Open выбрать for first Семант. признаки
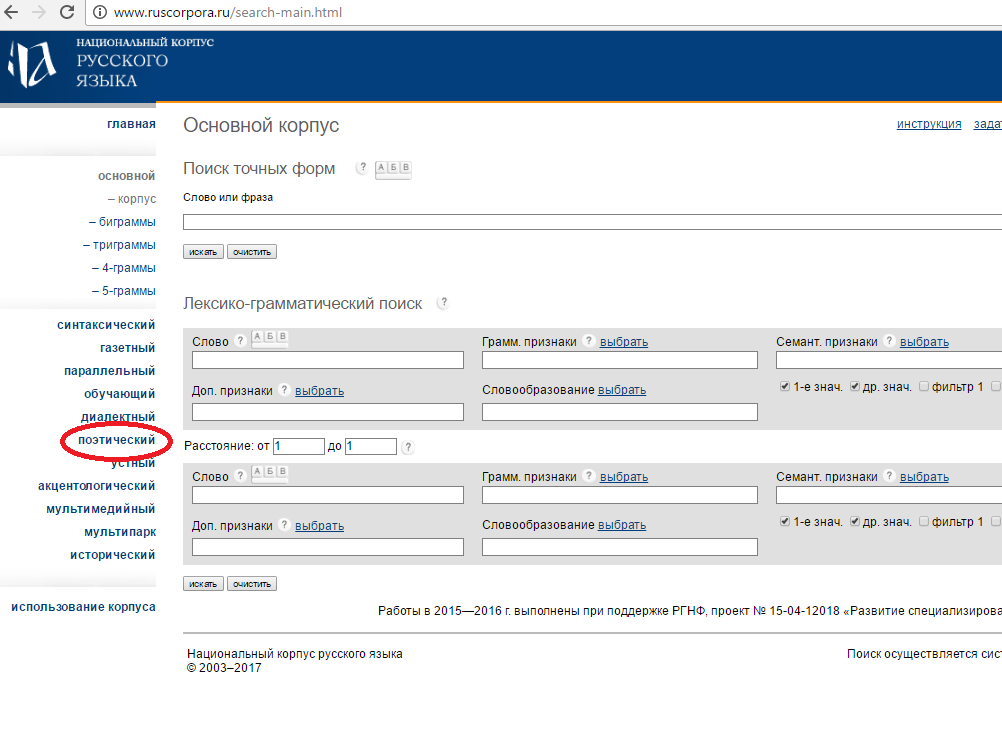 924,342
